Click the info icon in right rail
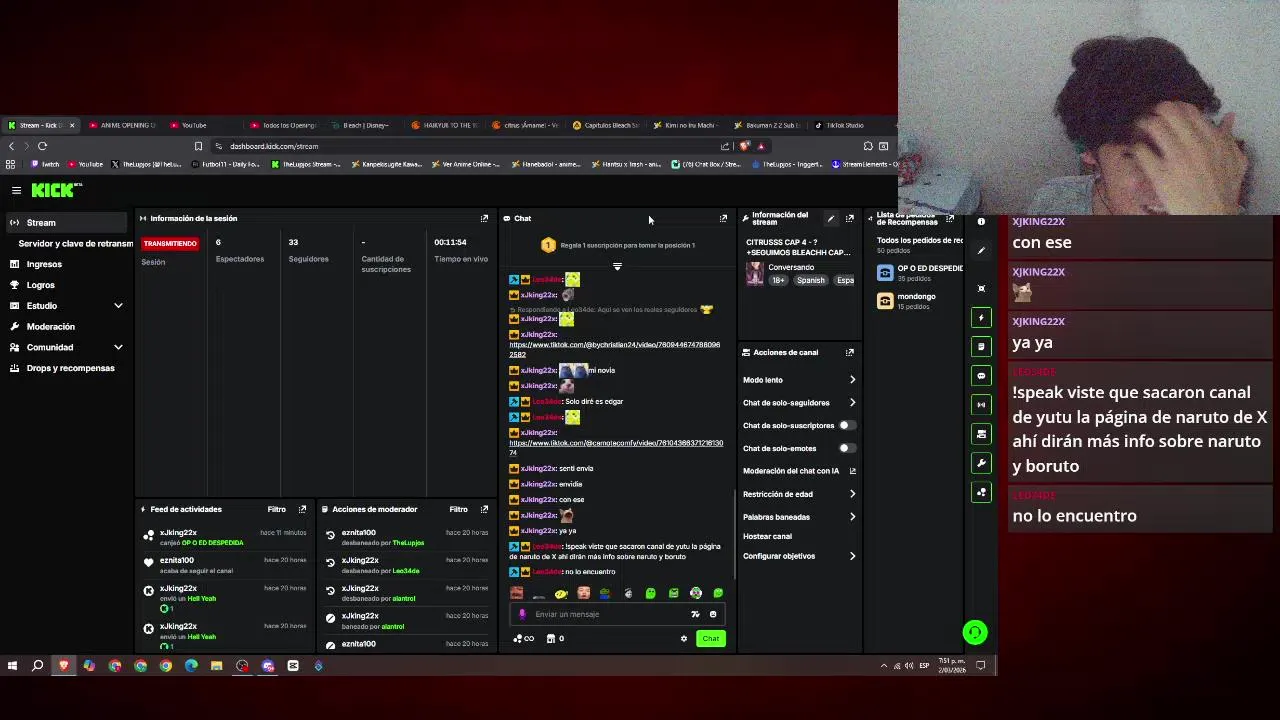This screenshot has height=720, width=1280. (x=981, y=222)
